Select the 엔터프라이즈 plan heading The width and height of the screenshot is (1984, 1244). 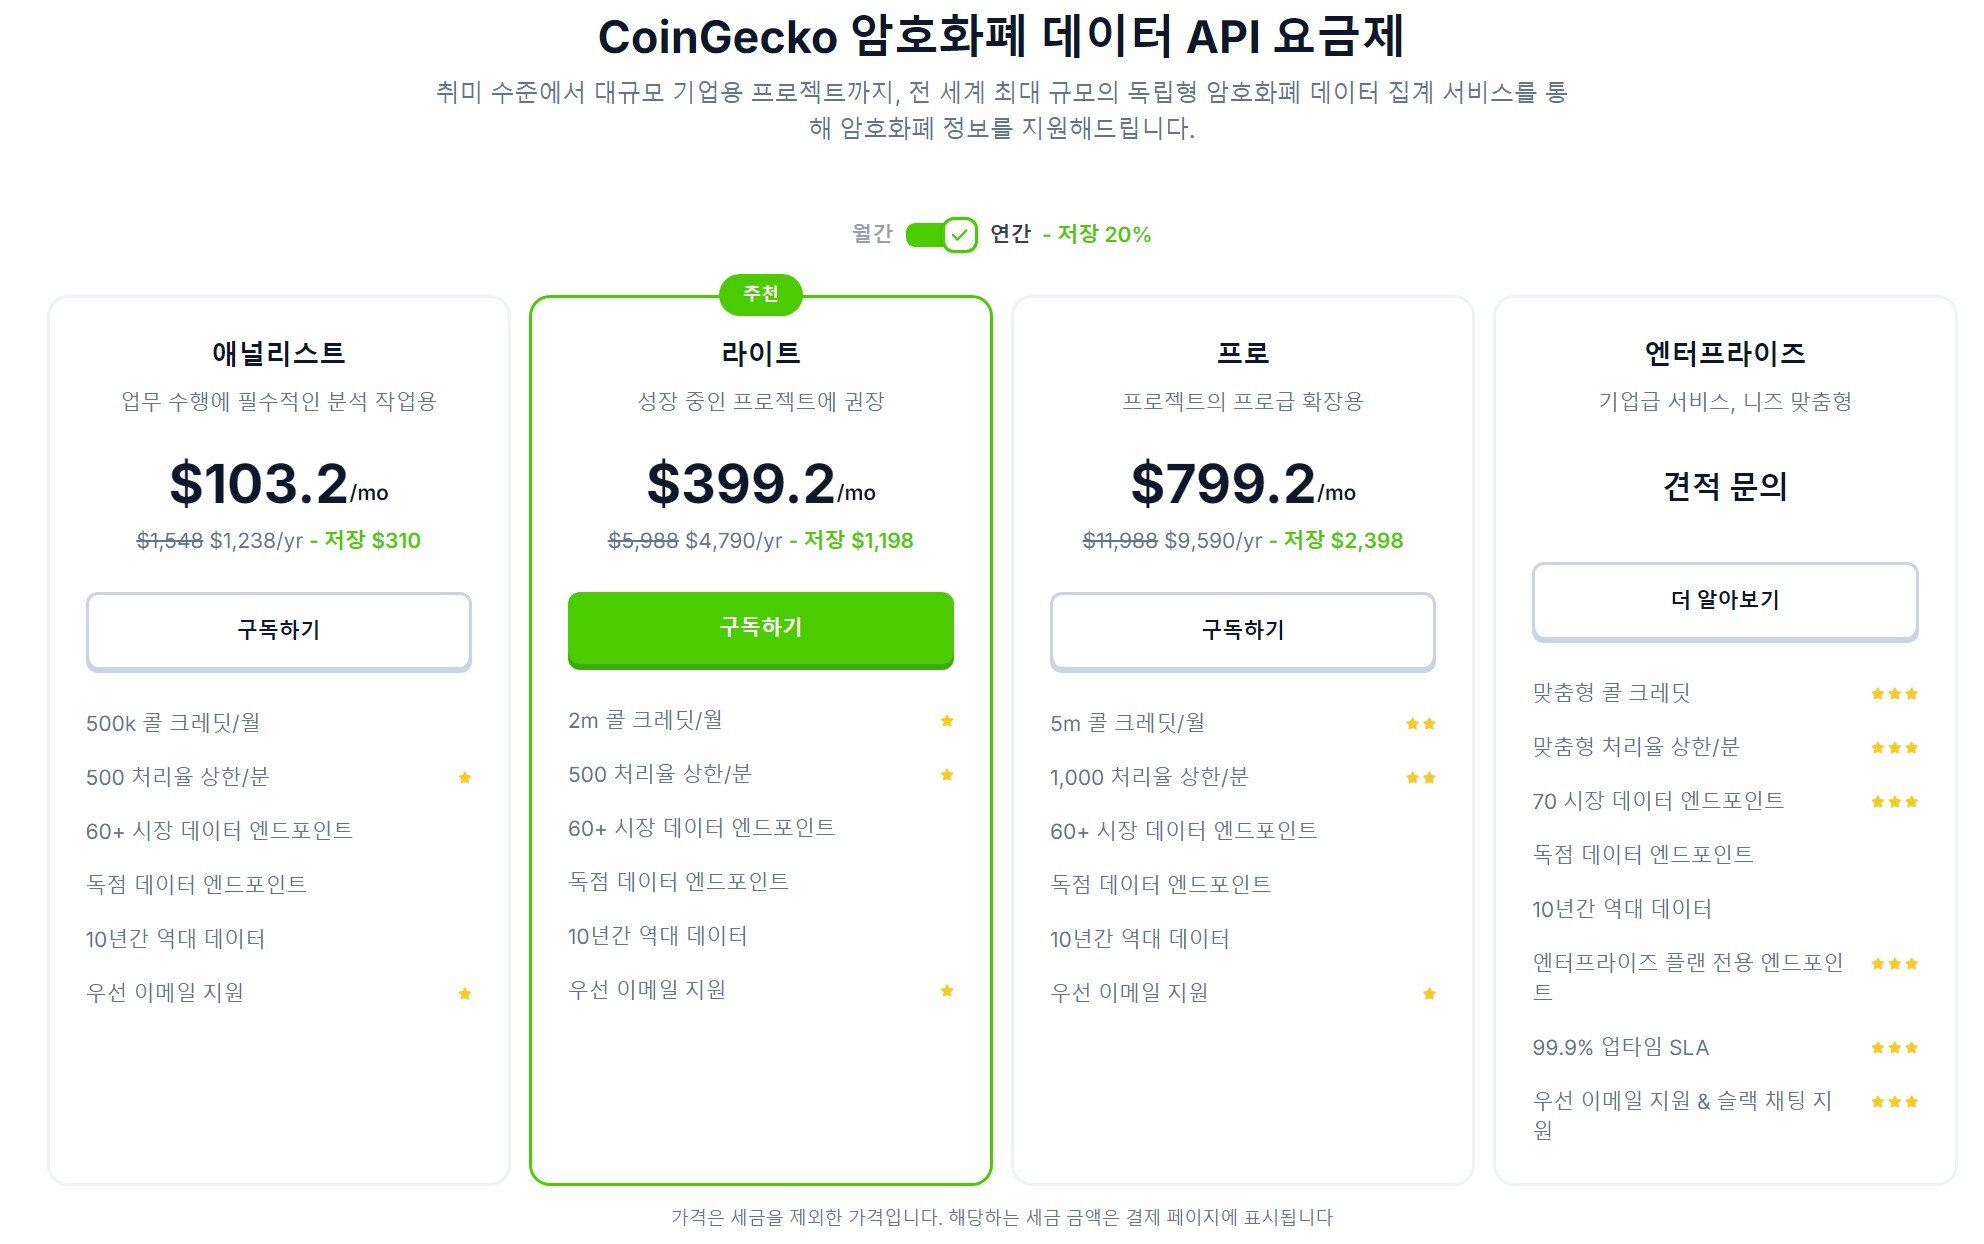[1724, 352]
